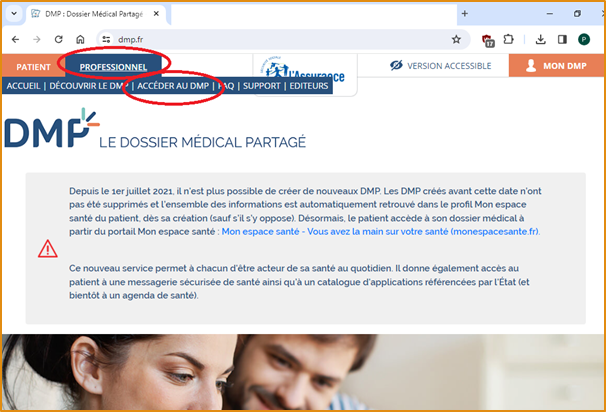
Task: Click the Mon DMP button
Action: pos(557,66)
